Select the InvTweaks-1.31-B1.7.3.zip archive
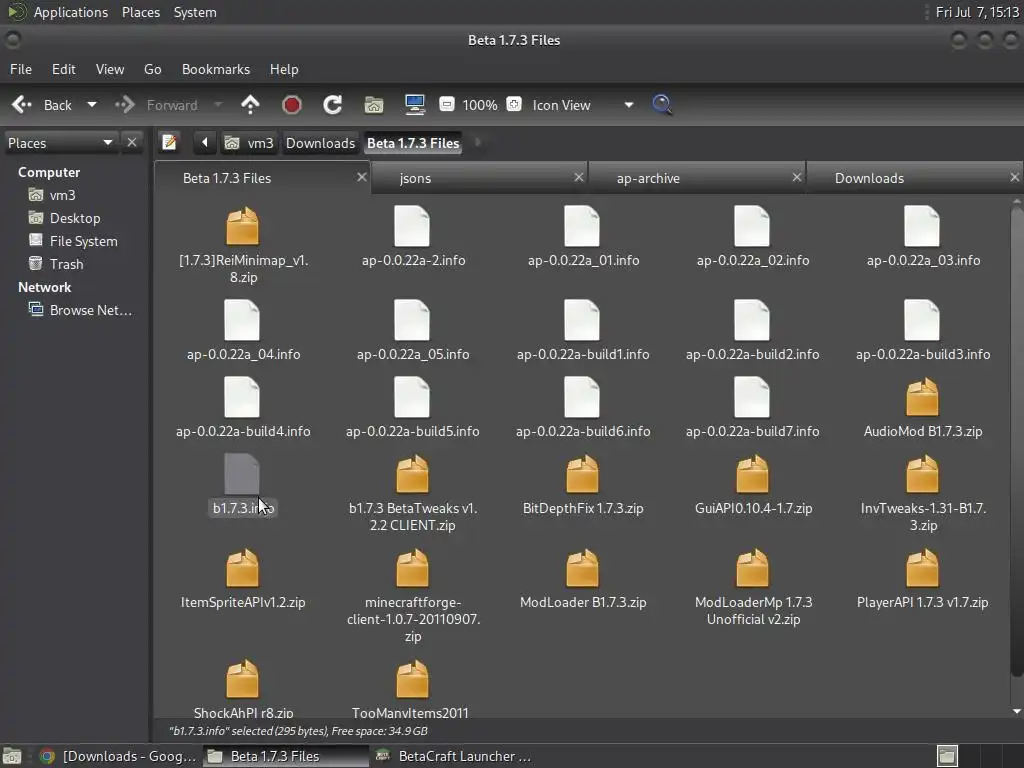 (922, 493)
